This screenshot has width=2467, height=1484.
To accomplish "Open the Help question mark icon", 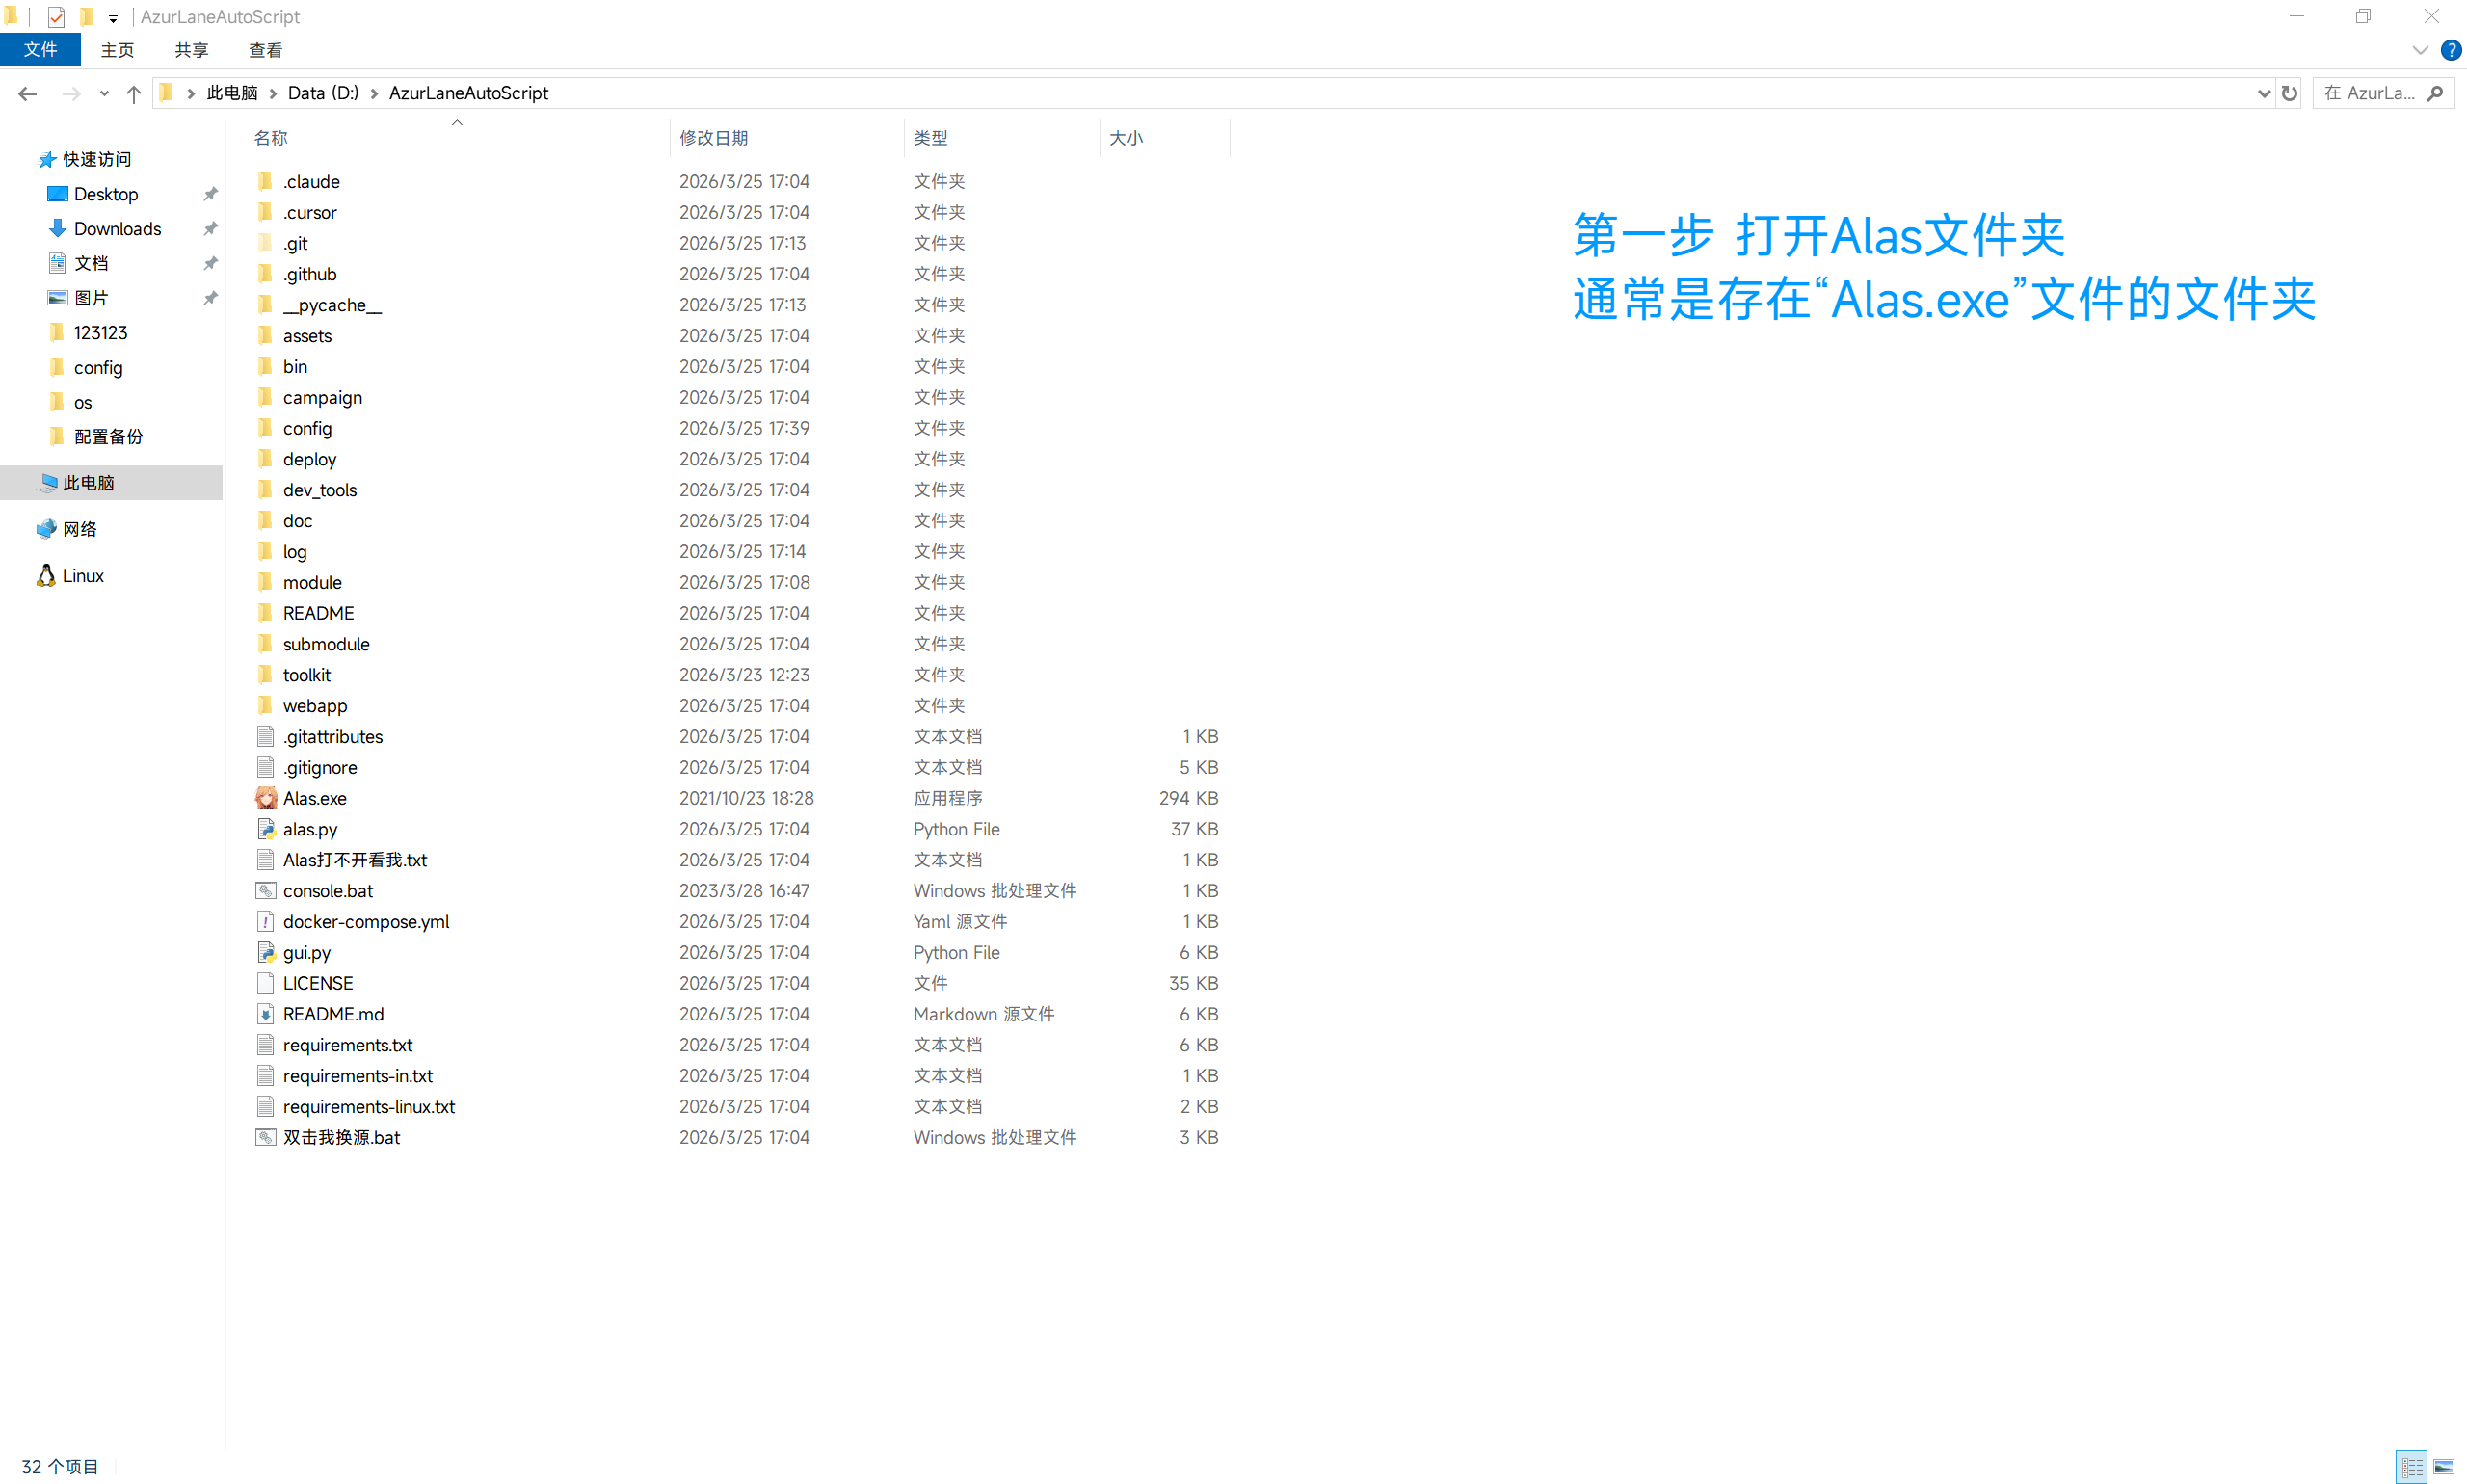I will 2450,50.
